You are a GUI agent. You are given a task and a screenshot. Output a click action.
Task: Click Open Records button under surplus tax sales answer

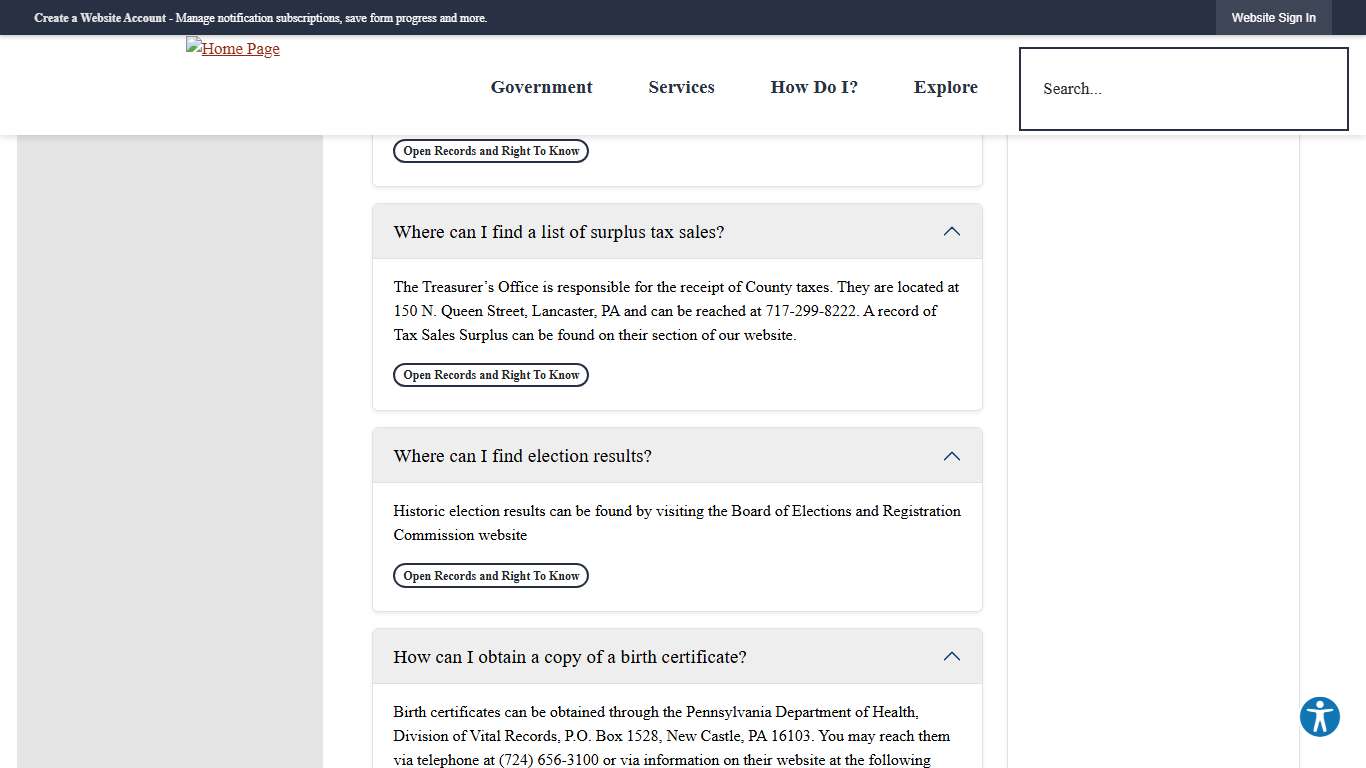point(490,374)
